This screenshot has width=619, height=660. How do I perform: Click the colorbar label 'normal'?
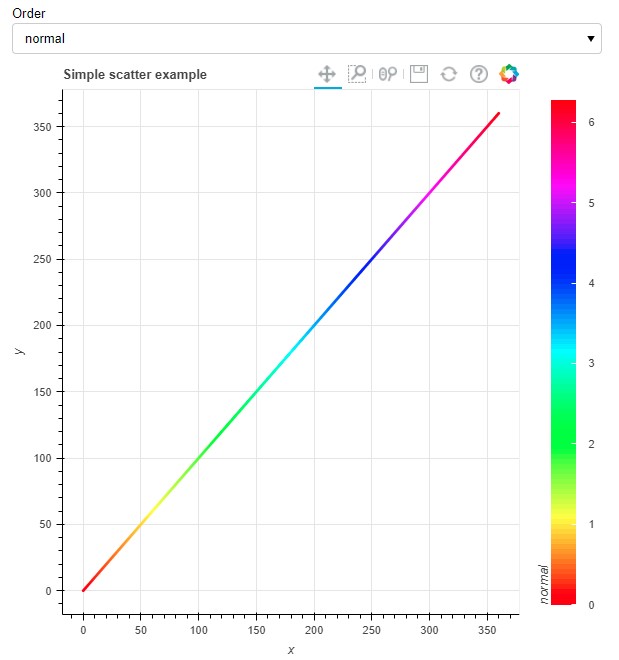tap(544, 584)
